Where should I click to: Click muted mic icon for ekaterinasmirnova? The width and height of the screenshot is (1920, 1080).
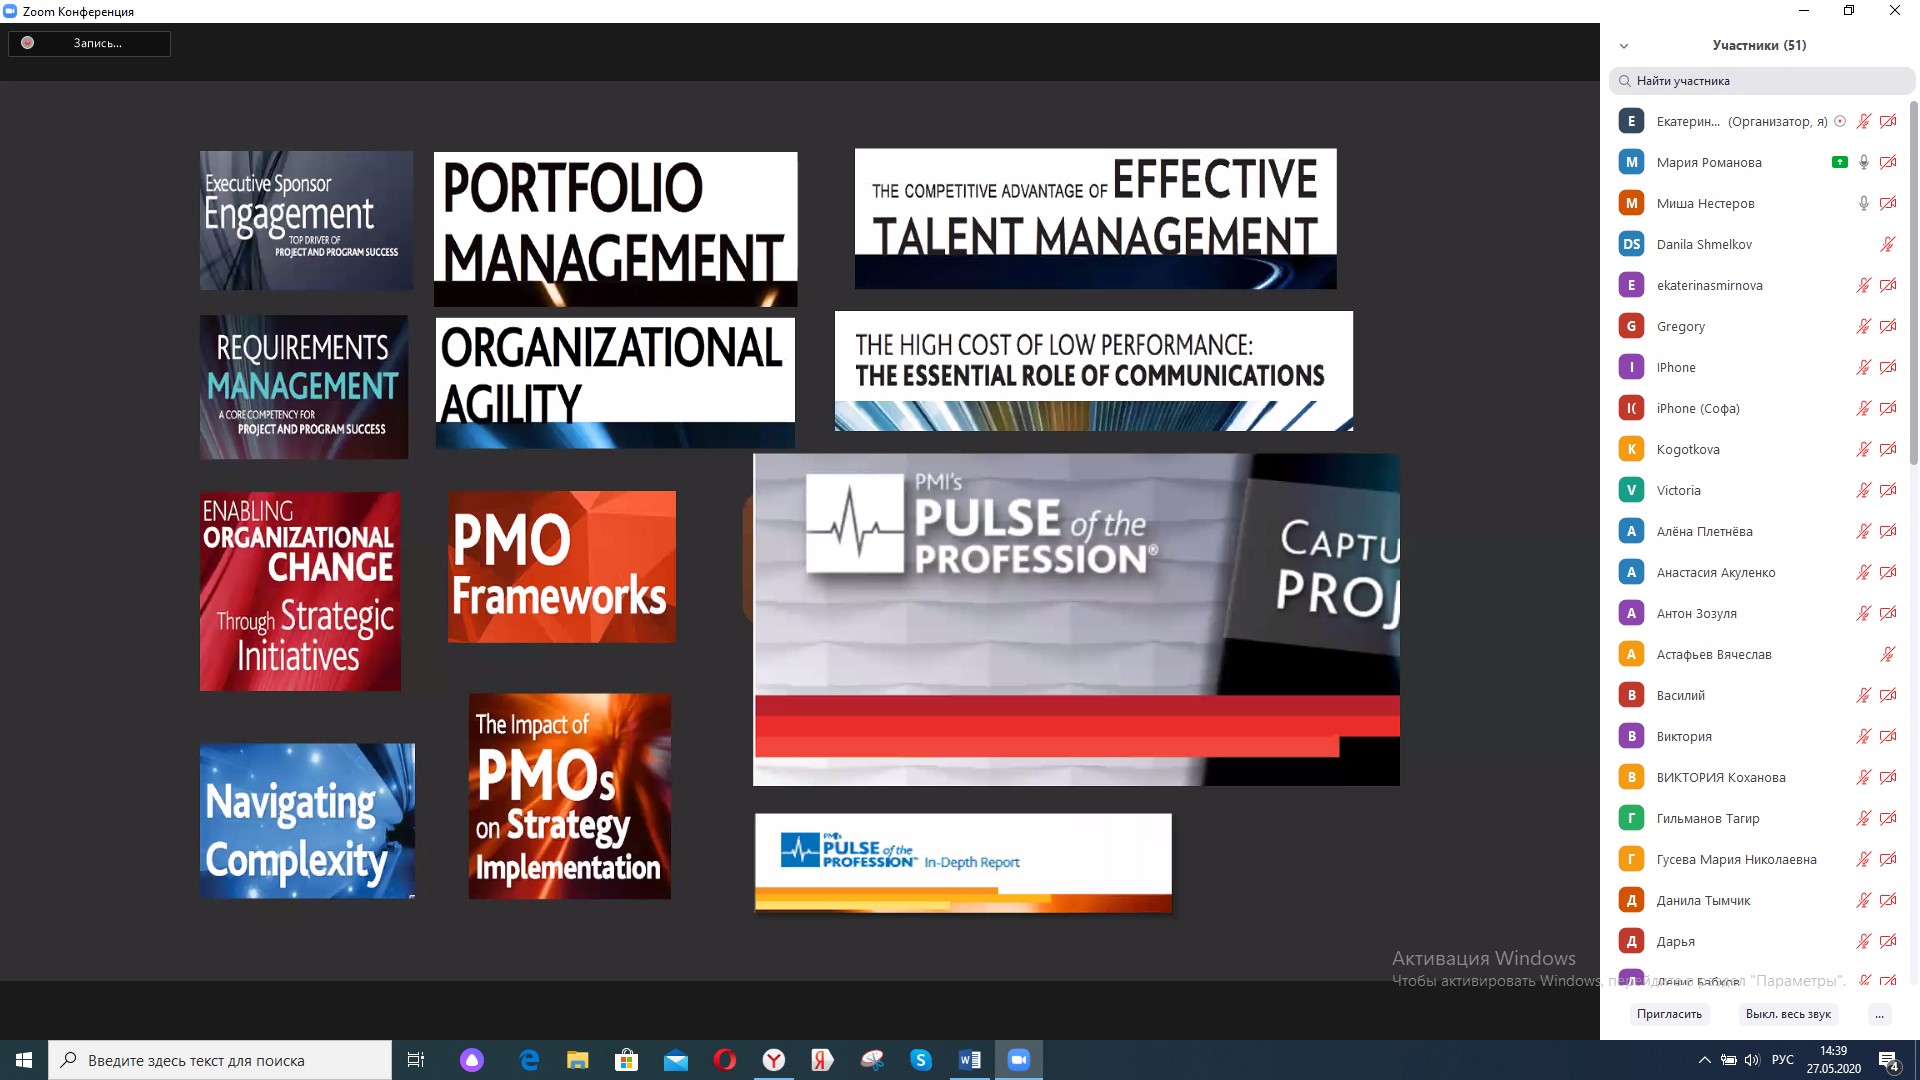[x=1864, y=285]
